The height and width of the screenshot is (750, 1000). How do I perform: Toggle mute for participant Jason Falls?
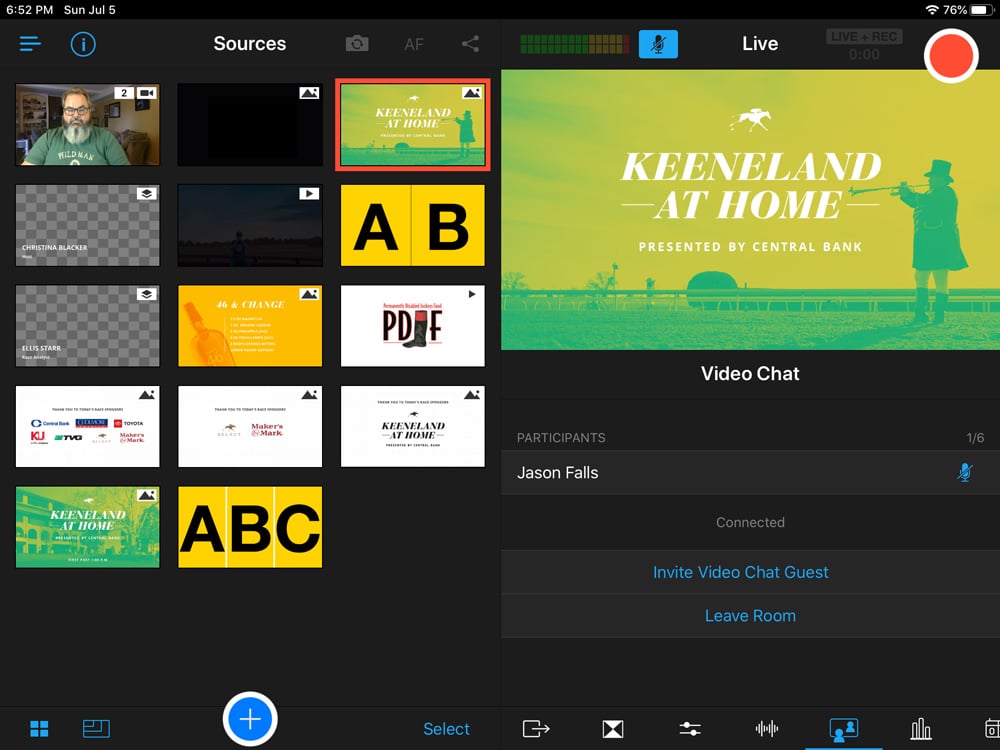965,473
